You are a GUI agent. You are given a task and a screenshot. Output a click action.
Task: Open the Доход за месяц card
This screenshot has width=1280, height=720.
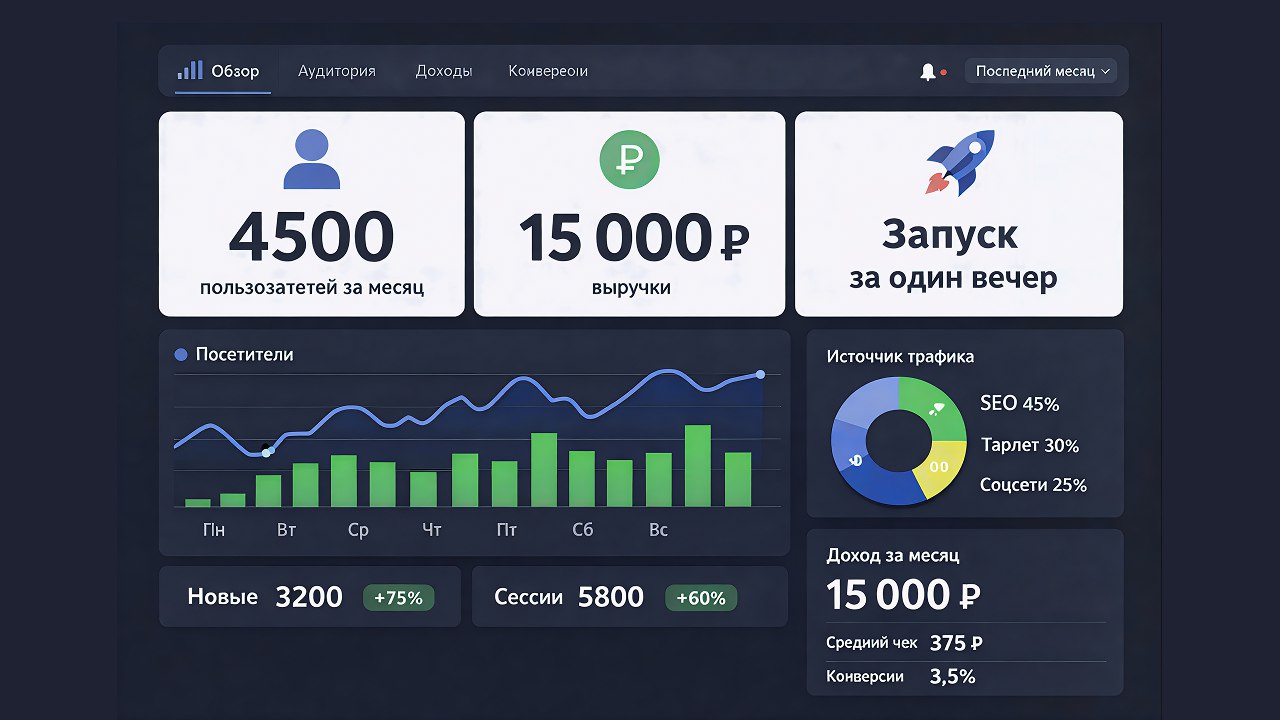(965, 612)
